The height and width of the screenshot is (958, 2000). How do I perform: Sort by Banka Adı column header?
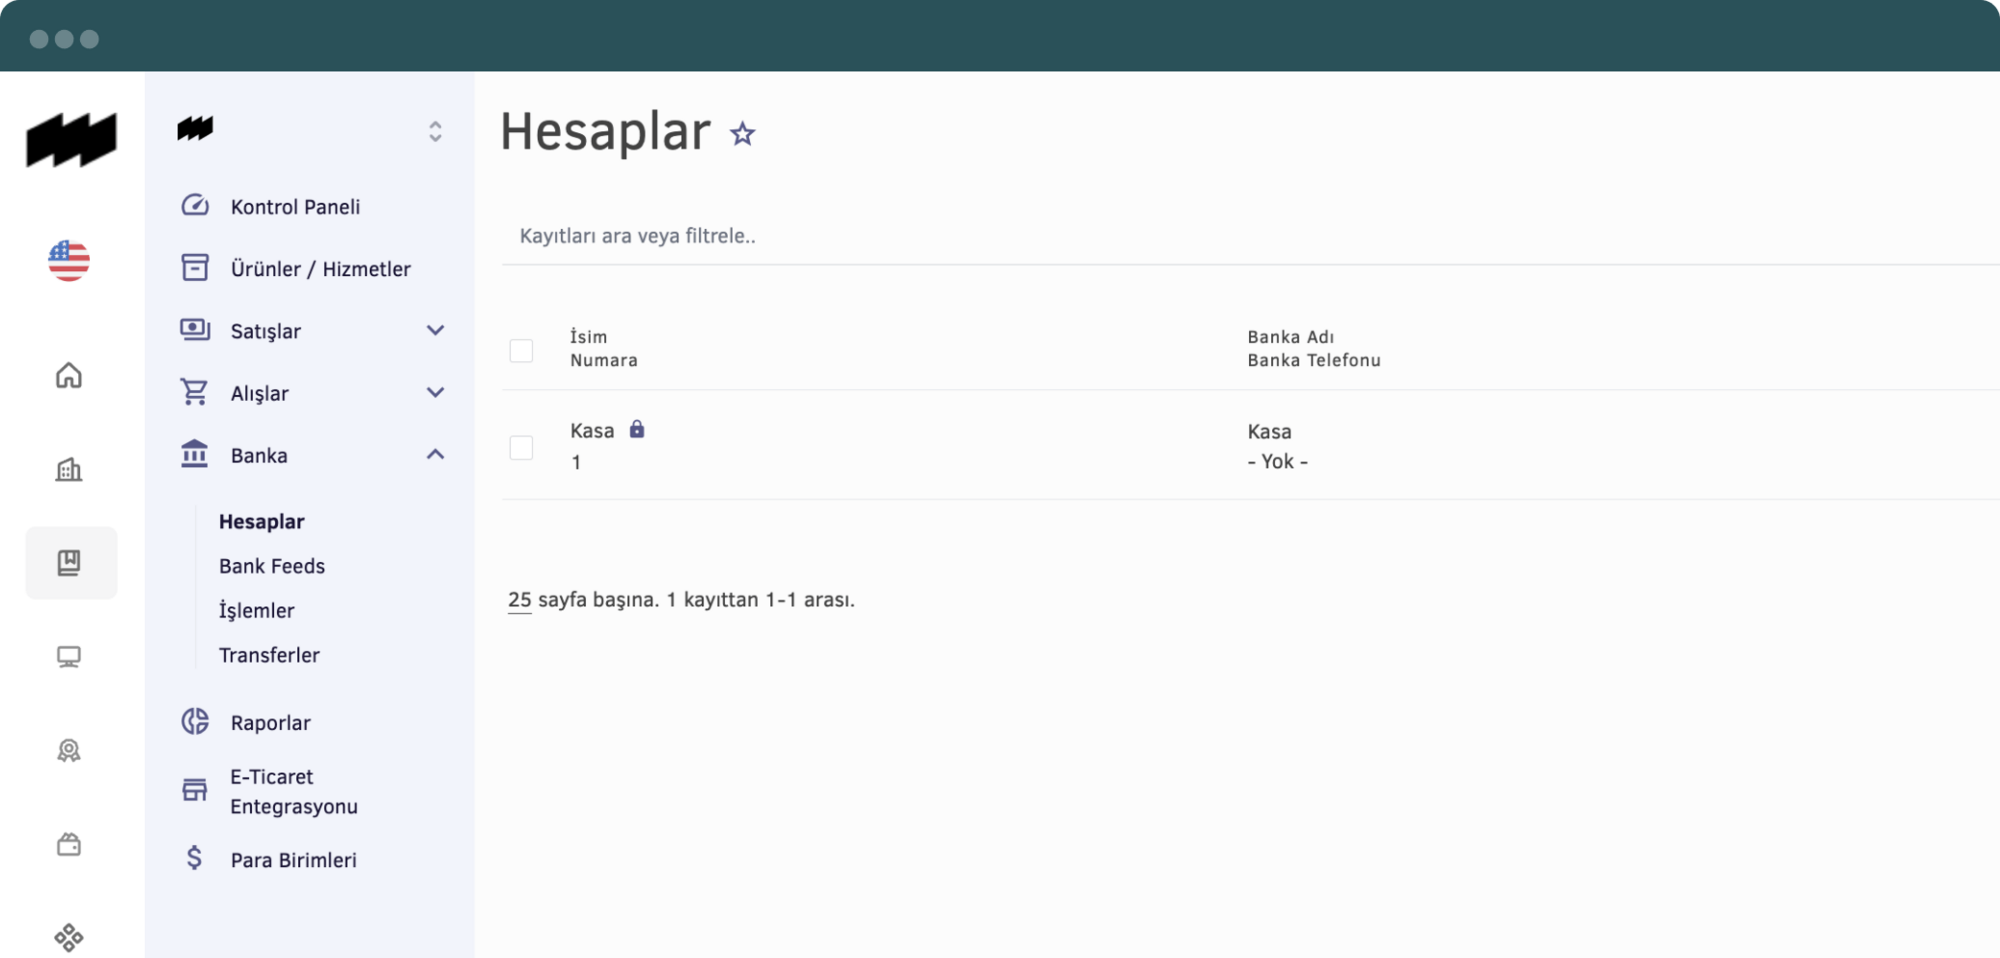pos(1290,337)
